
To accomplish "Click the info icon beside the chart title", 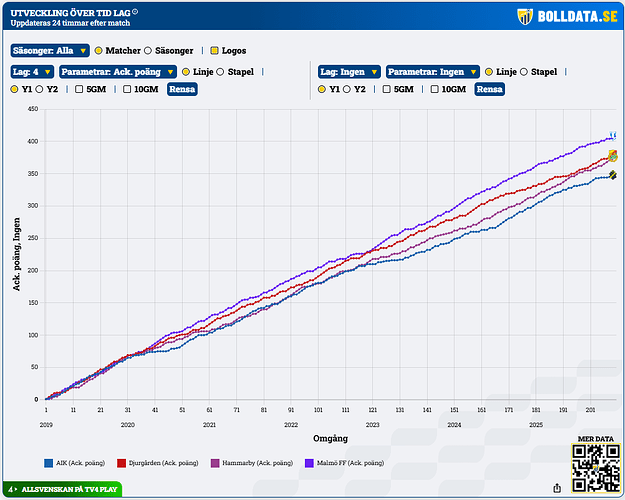I will (x=135, y=12).
